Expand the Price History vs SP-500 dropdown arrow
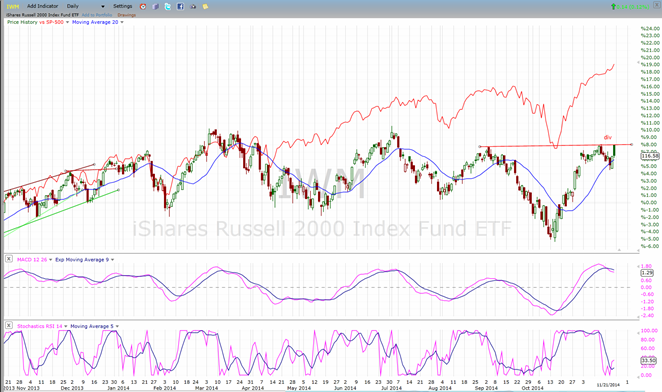This screenshot has height=392, width=662. (x=67, y=22)
